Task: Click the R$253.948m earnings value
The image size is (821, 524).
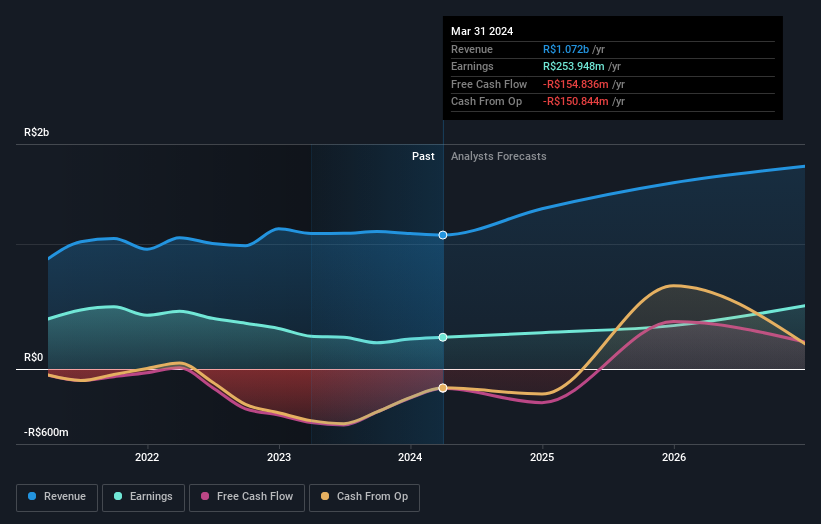Action: (x=574, y=66)
